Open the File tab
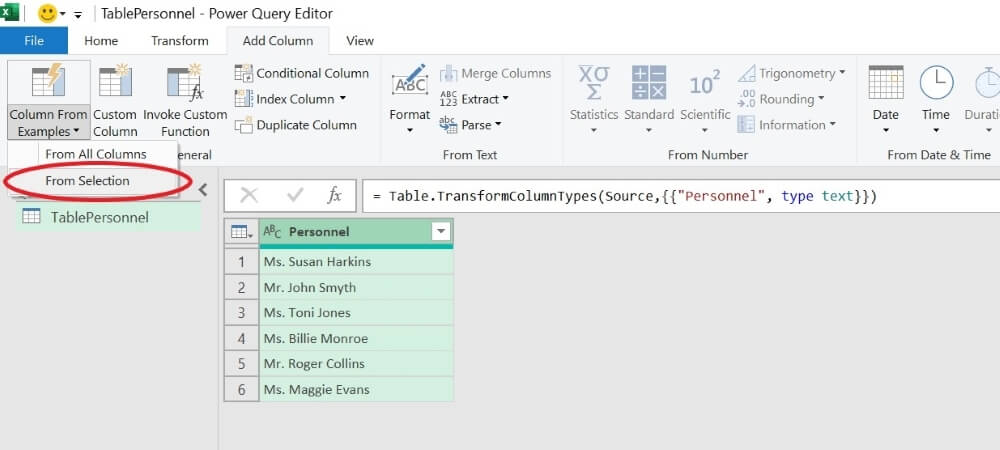This screenshot has height=450, width=1000. pyautogui.click(x=34, y=41)
